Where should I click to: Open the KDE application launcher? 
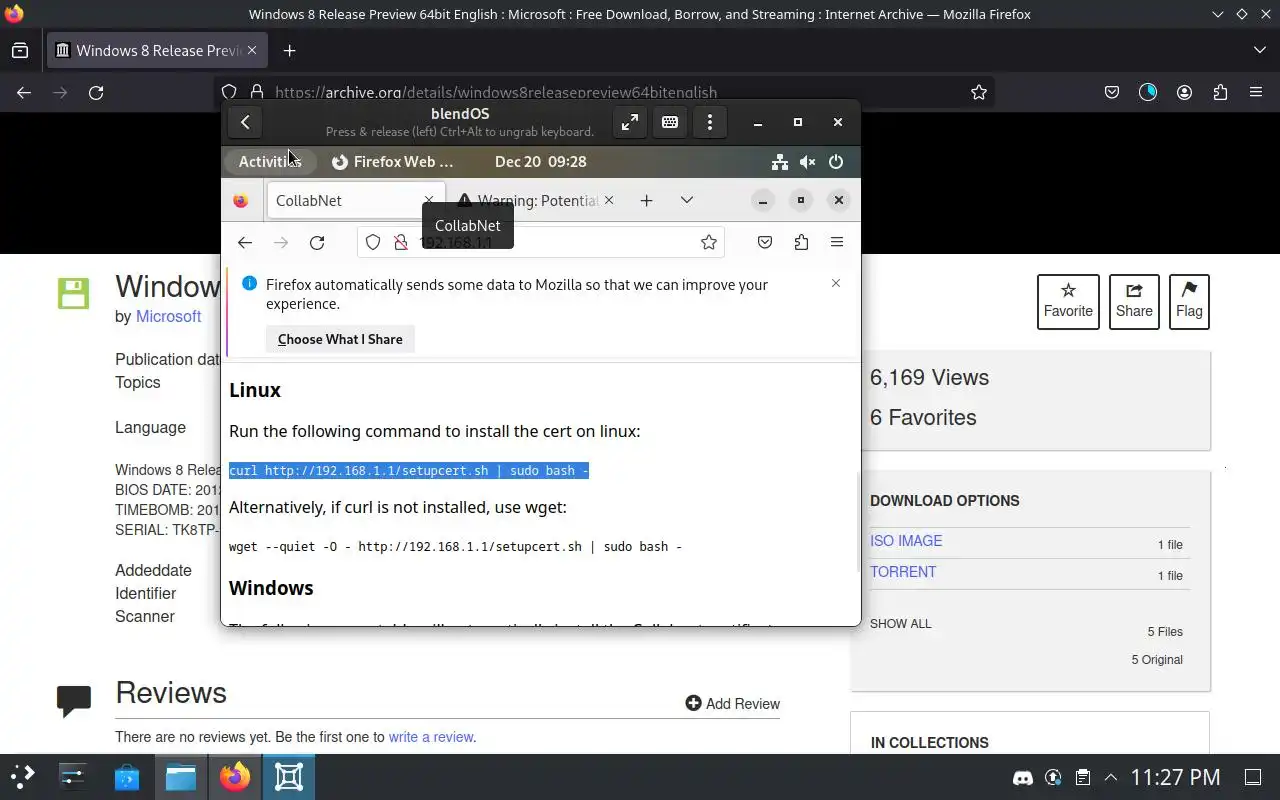tap(22, 777)
